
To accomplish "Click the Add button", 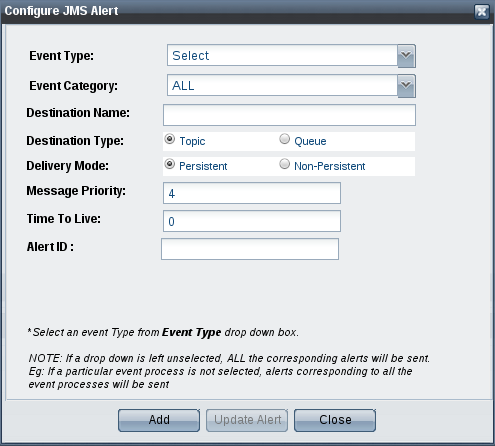I will point(159,420).
